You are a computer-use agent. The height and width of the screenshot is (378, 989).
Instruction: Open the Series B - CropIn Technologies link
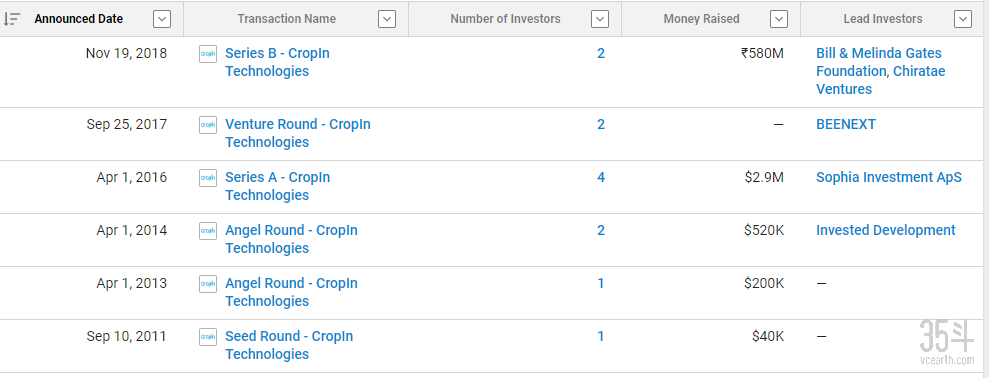[278, 62]
